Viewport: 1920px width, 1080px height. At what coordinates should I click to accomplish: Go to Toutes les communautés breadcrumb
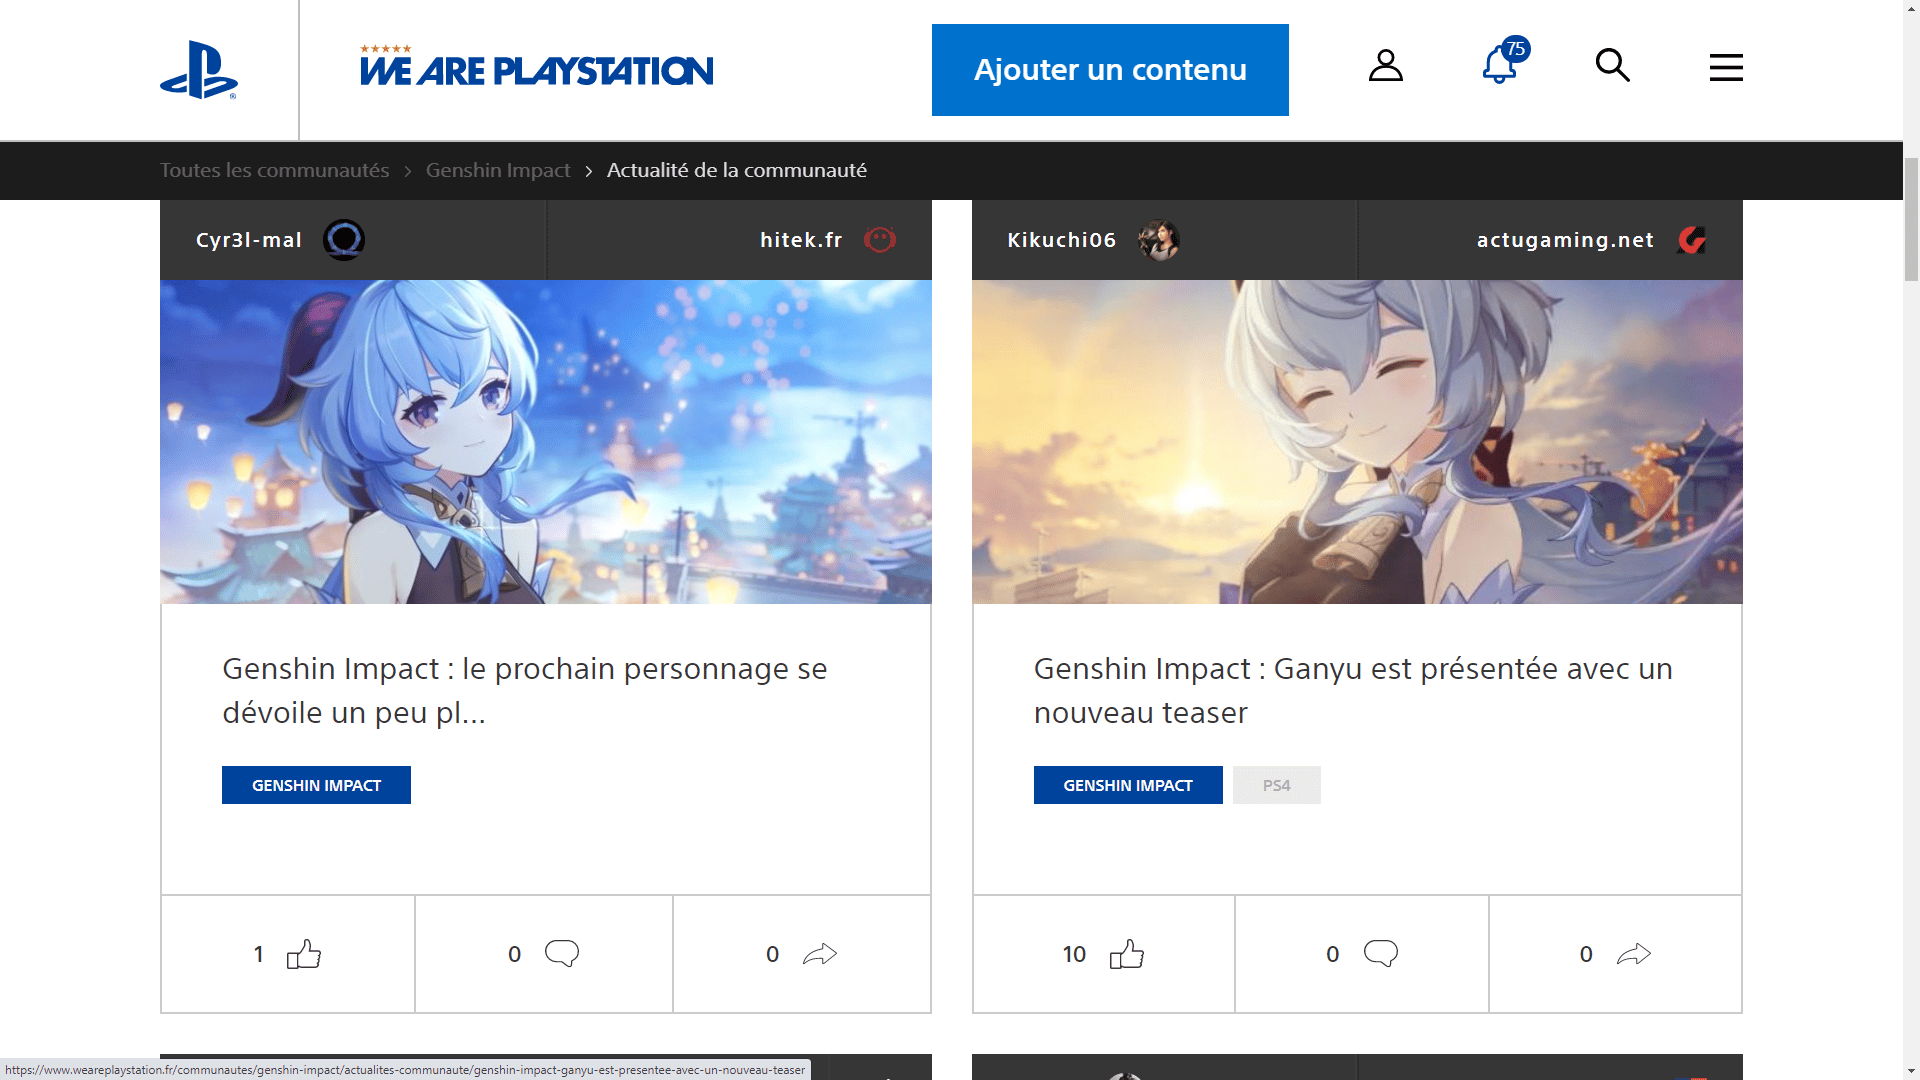coord(275,170)
